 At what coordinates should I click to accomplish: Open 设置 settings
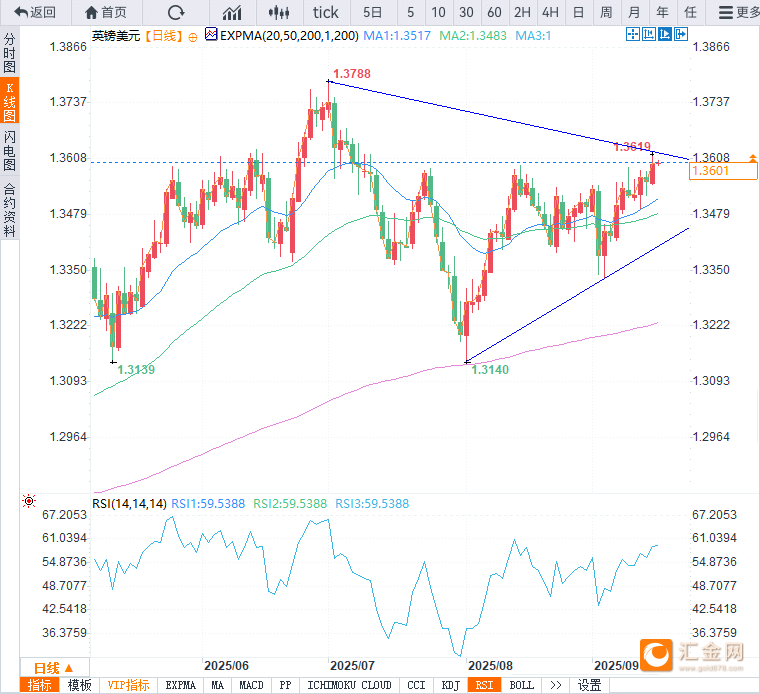coord(589,685)
